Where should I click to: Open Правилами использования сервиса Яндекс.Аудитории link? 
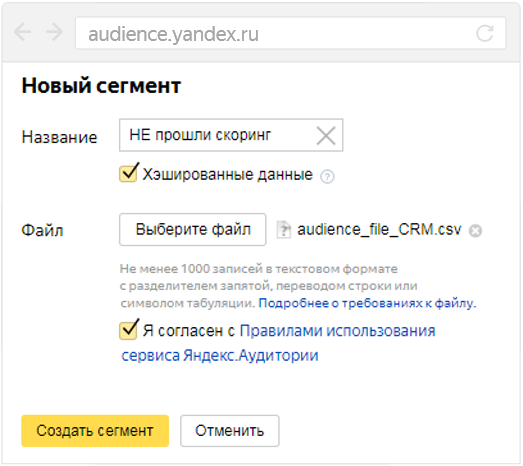click(278, 343)
